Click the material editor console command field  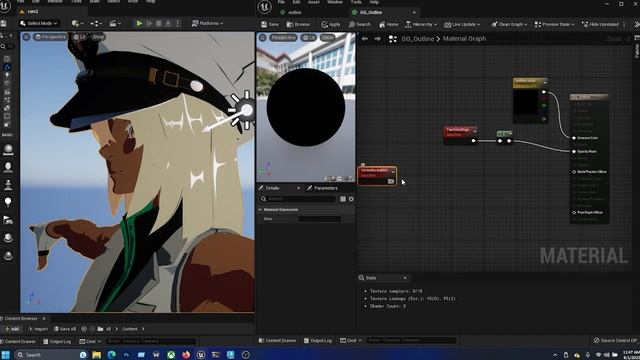coord(411,340)
